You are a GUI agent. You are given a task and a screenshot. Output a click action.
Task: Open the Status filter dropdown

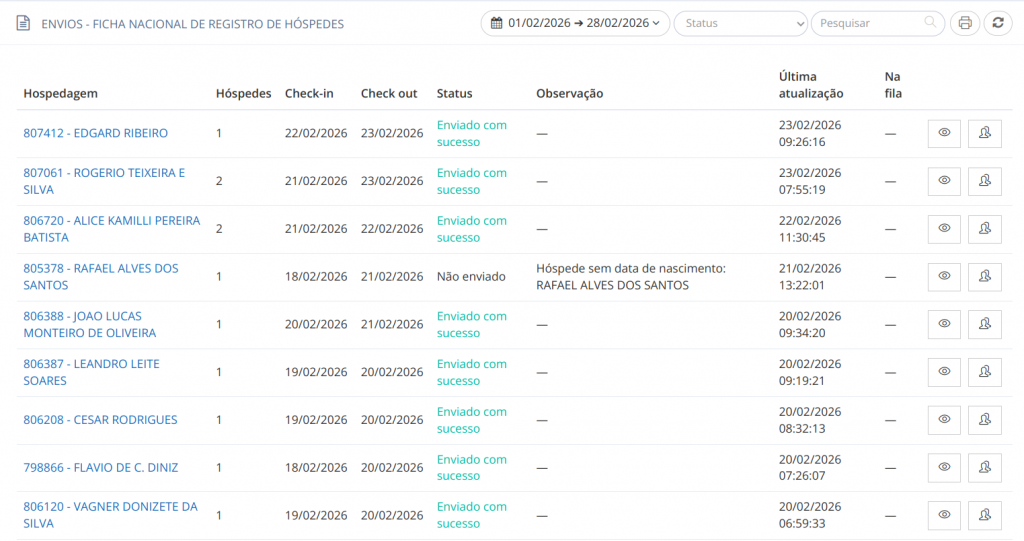pos(740,23)
